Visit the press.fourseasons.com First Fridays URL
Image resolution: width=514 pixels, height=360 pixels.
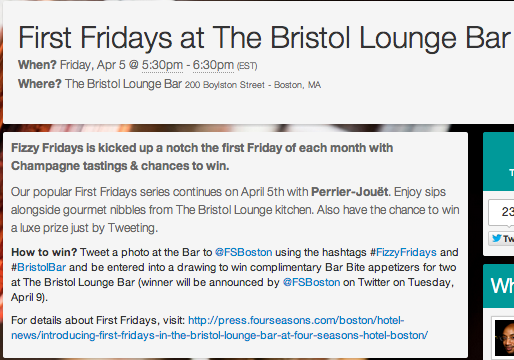[x=219, y=327]
